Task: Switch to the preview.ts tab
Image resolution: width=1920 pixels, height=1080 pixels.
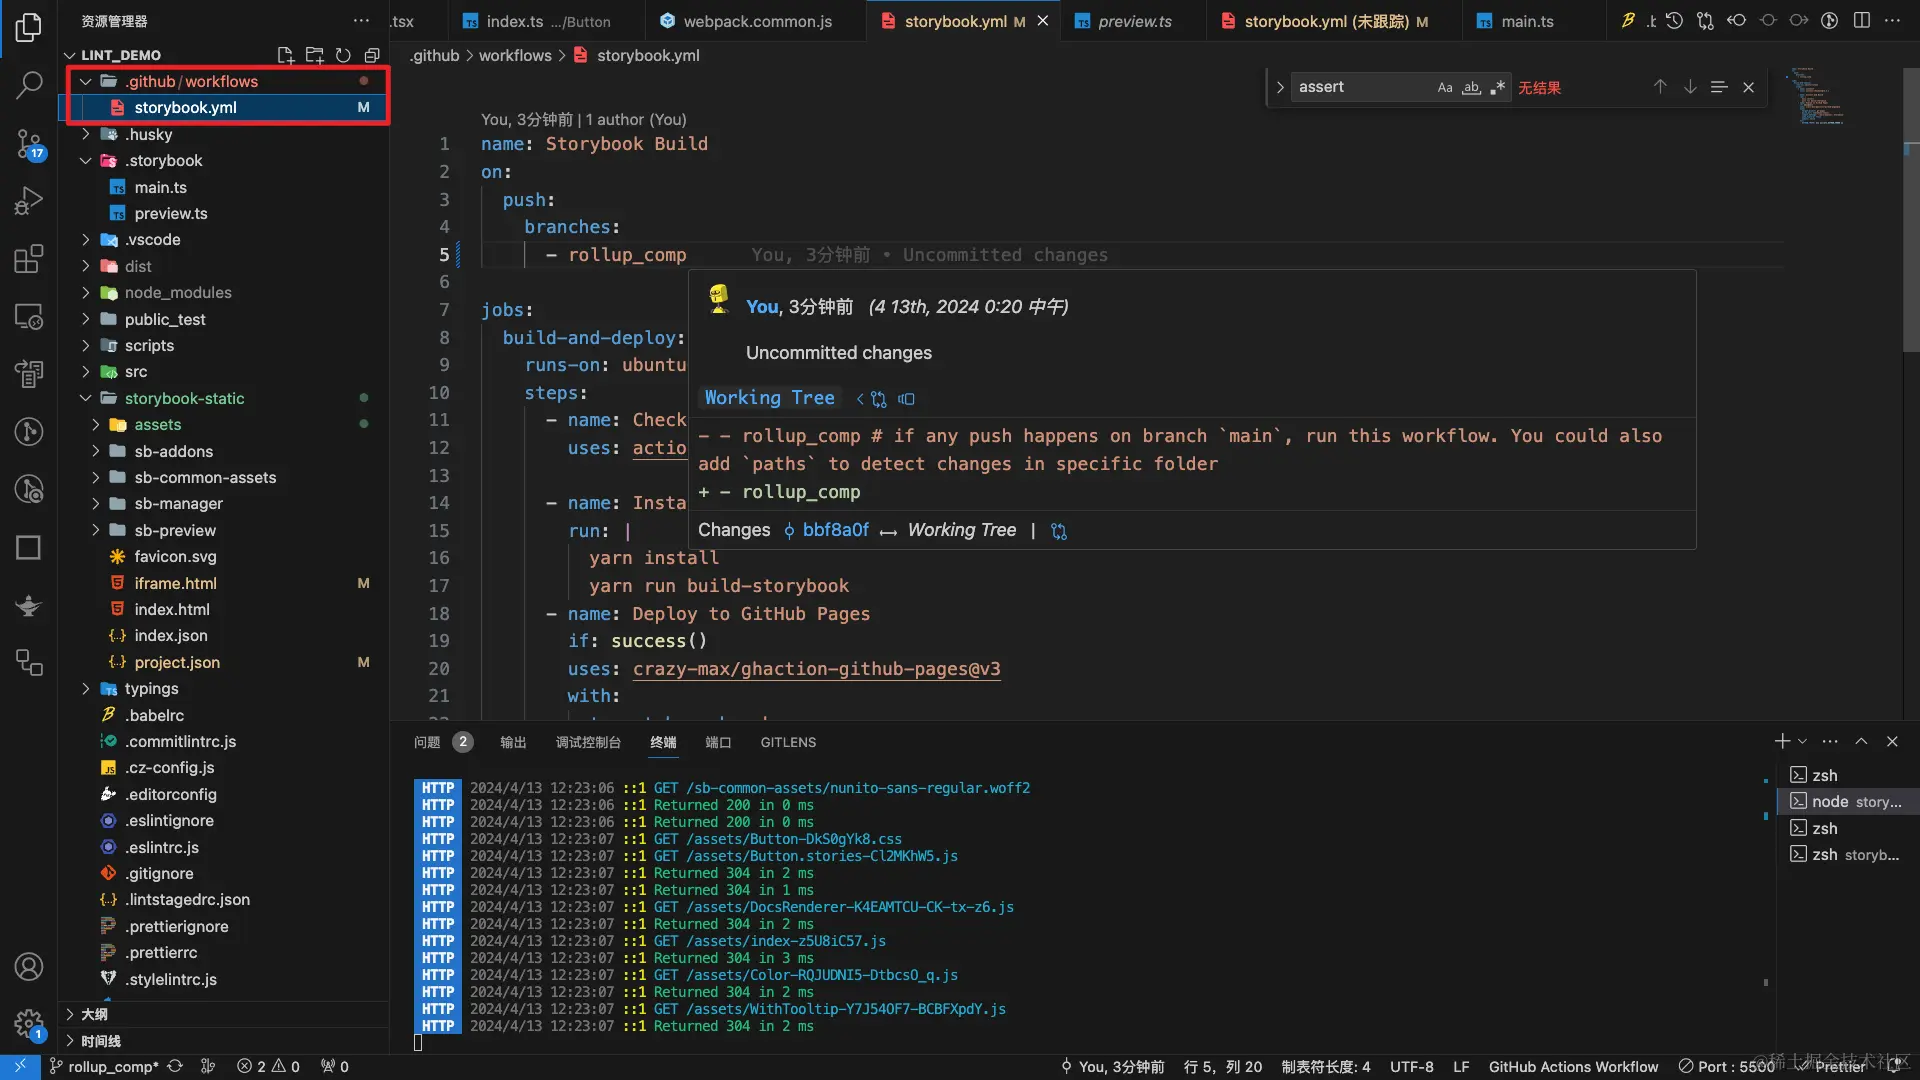Action: [x=1135, y=20]
